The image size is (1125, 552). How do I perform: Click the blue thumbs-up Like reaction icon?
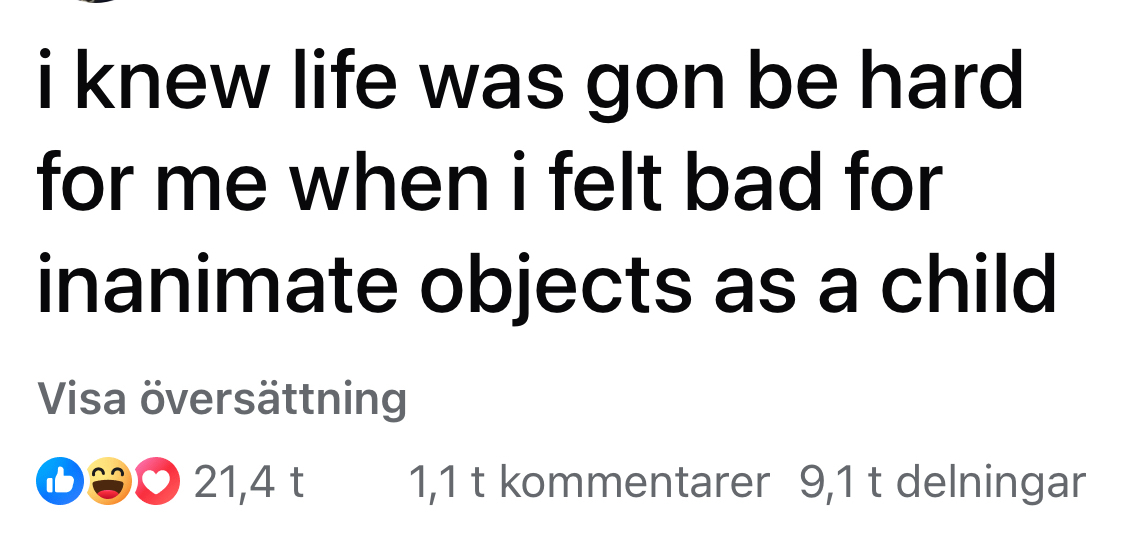coord(56,482)
